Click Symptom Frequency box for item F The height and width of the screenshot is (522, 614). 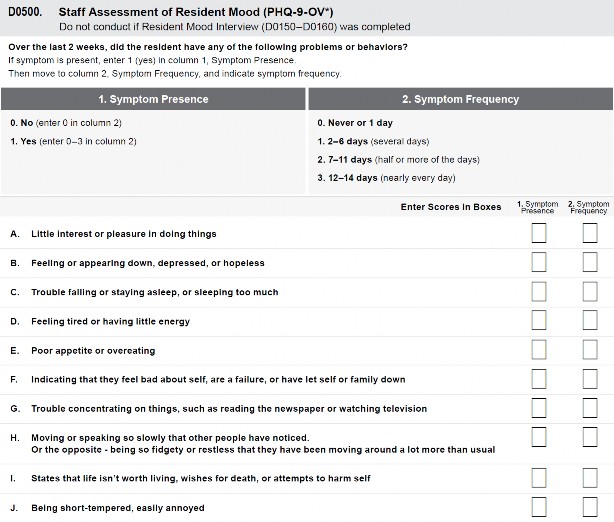coord(590,379)
